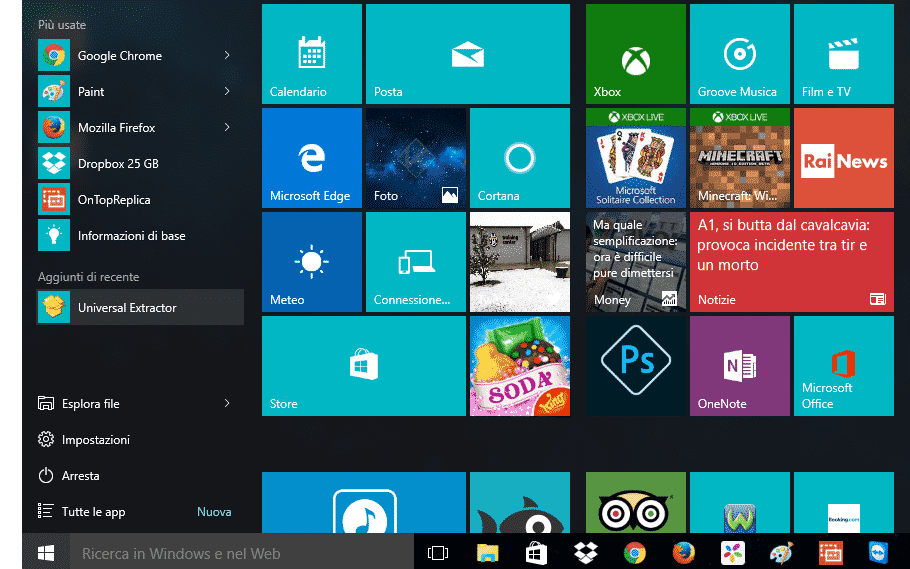This screenshot has width=910, height=569.
Task: Open the Rai News tile
Action: 843,158
